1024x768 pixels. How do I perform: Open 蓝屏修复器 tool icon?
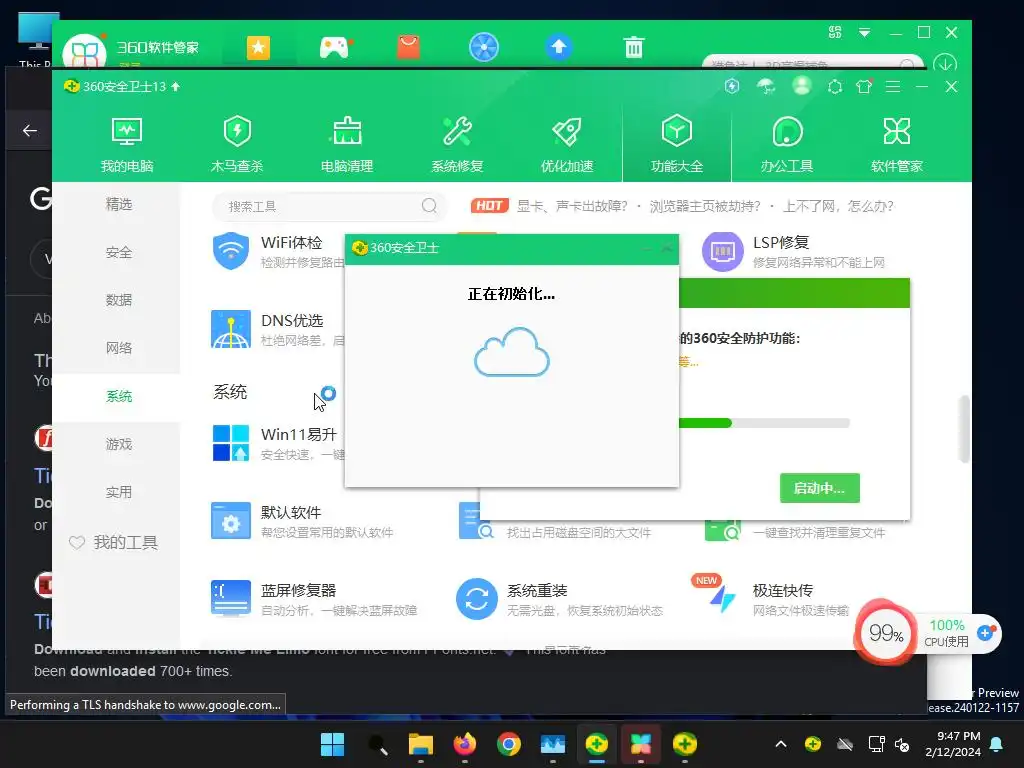(231, 598)
